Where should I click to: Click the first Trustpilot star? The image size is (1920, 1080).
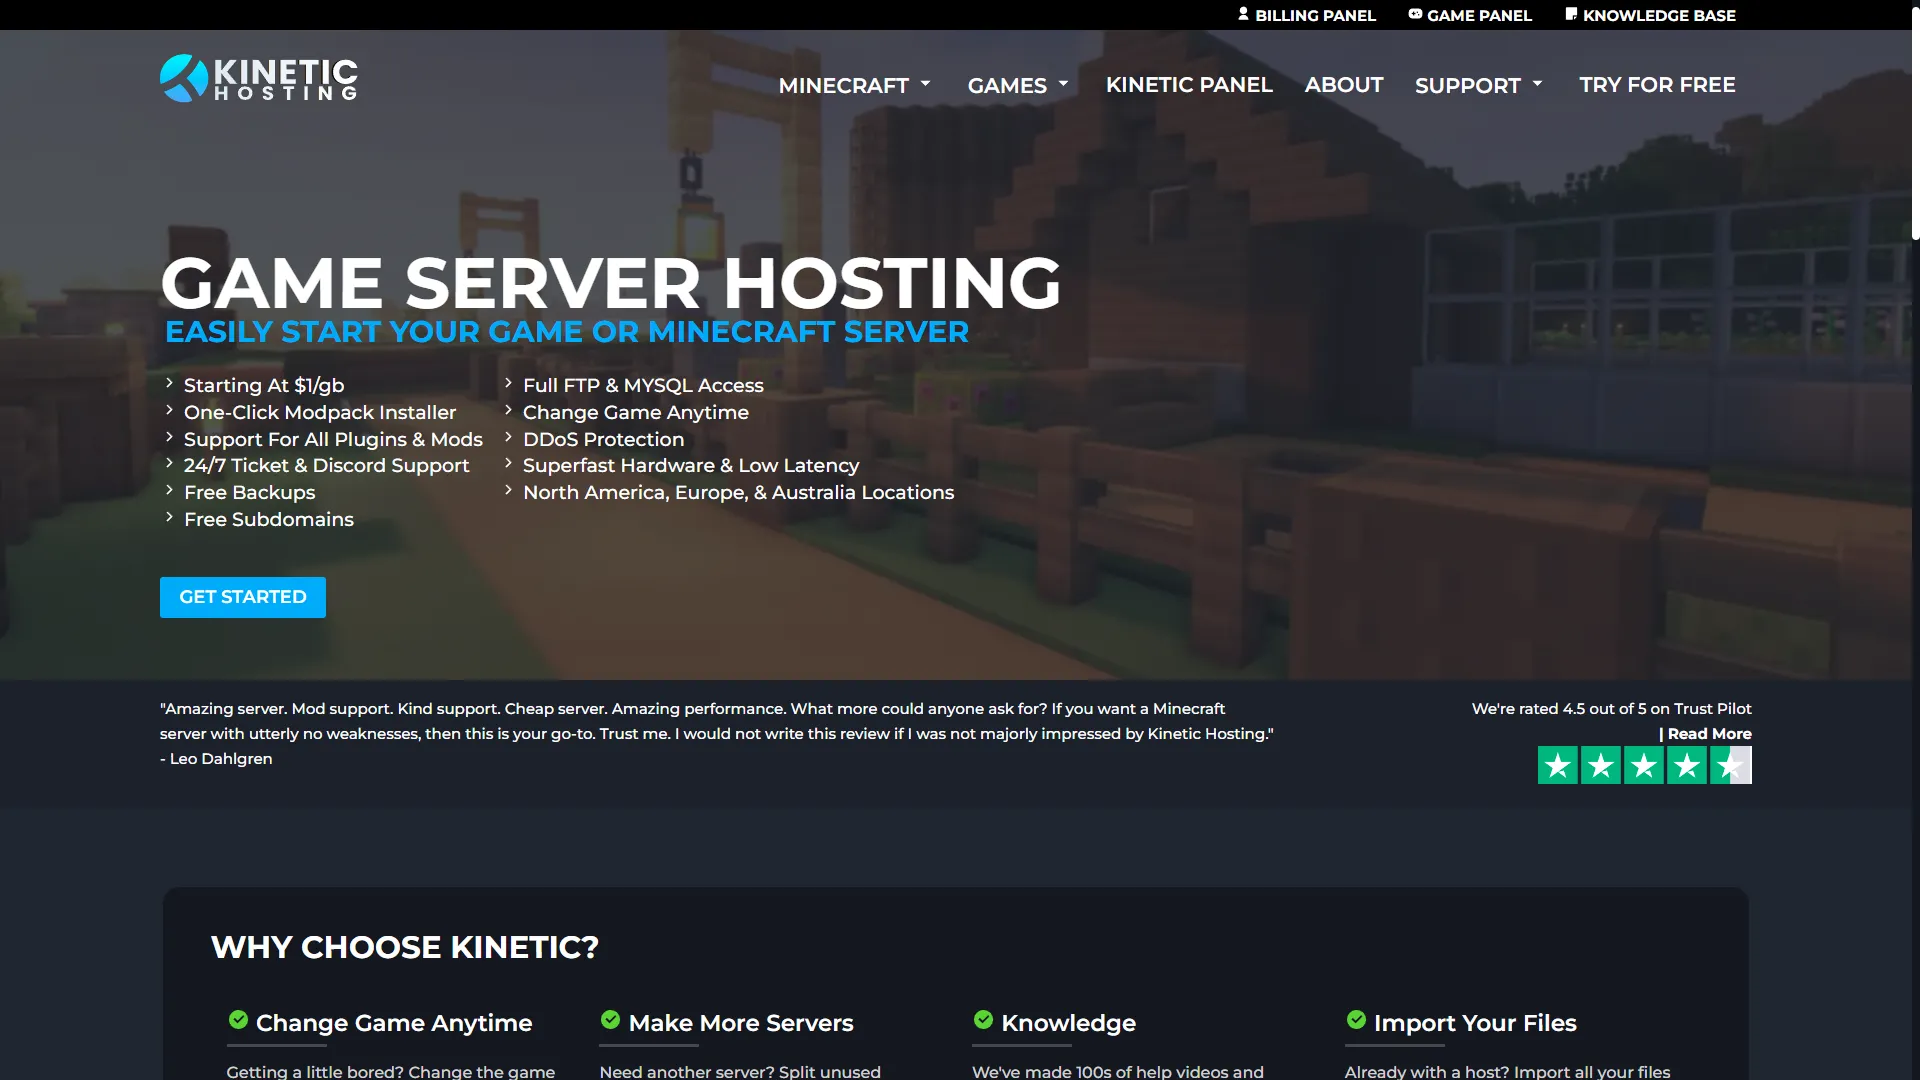pyautogui.click(x=1557, y=766)
